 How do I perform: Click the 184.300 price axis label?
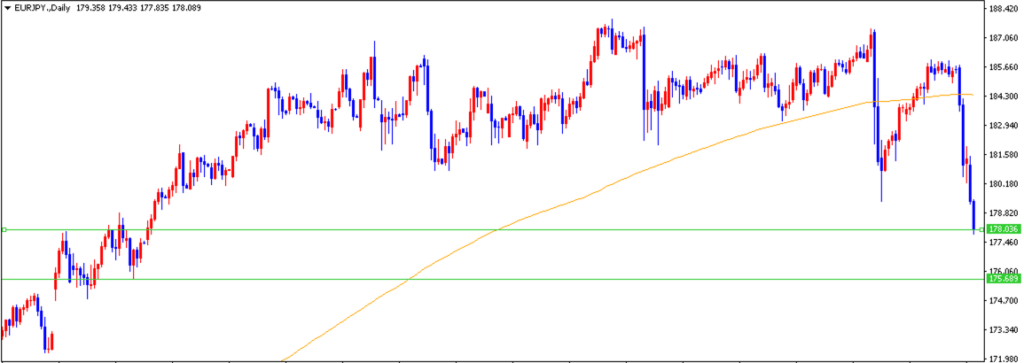pyautogui.click(x=1004, y=97)
